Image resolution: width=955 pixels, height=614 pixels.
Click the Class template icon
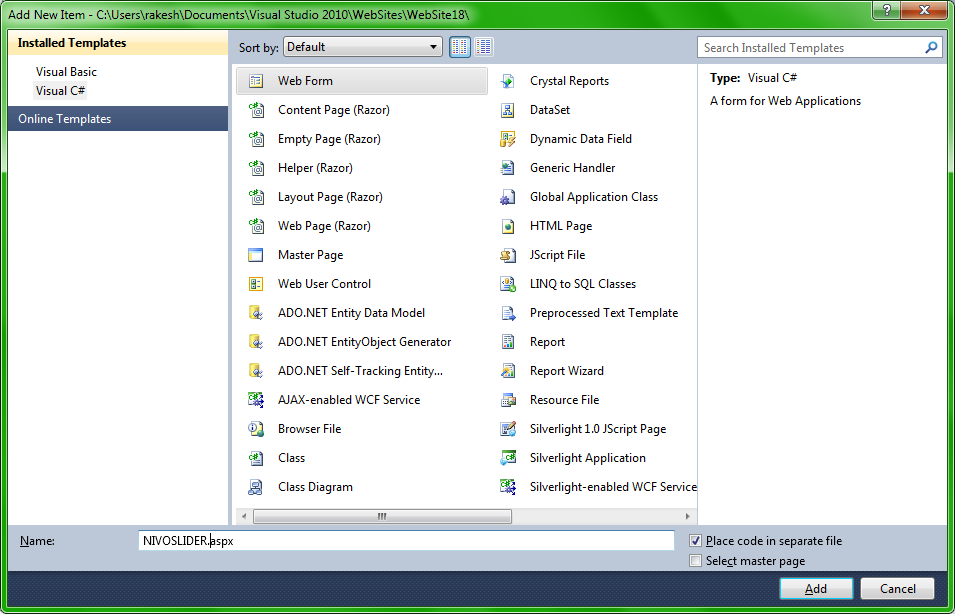pos(256,458)
